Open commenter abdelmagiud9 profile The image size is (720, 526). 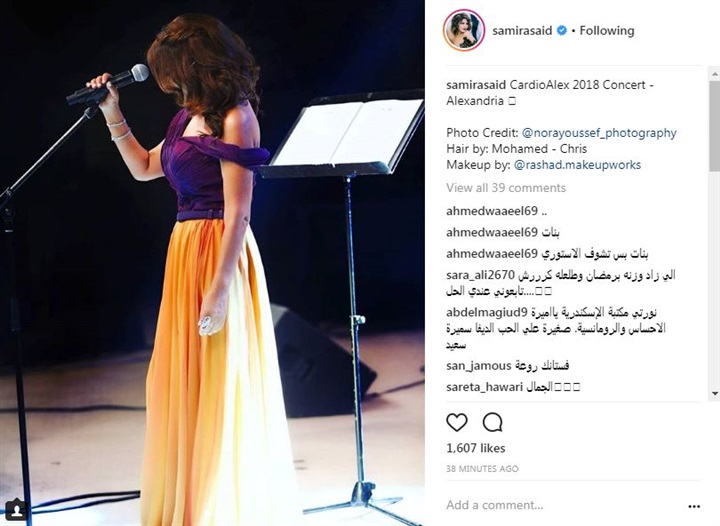[487, 313]
